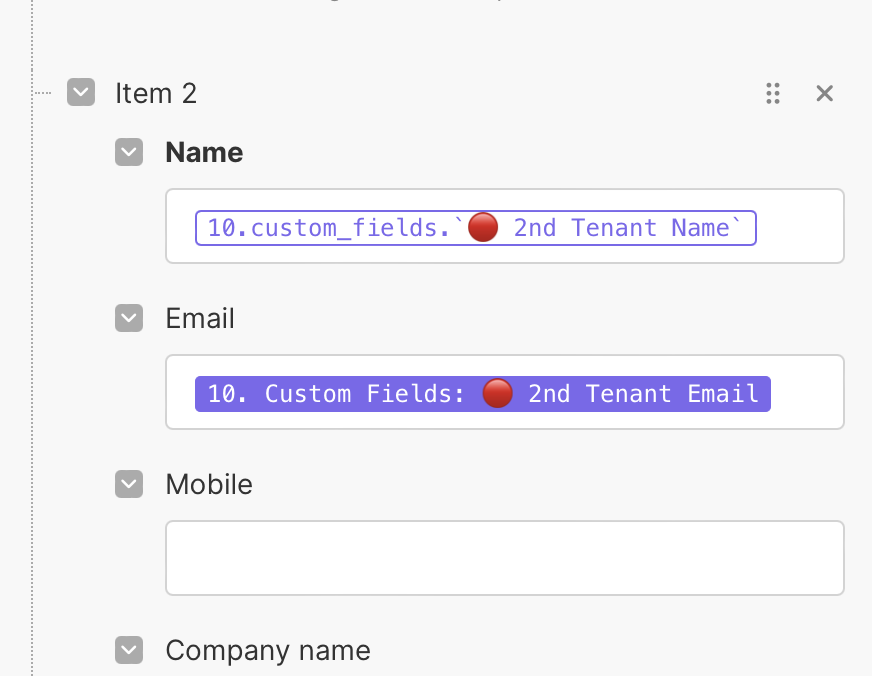Toggle the chevron box beside Mobile
The image size is (872, 676).
[x=129, y=484]
